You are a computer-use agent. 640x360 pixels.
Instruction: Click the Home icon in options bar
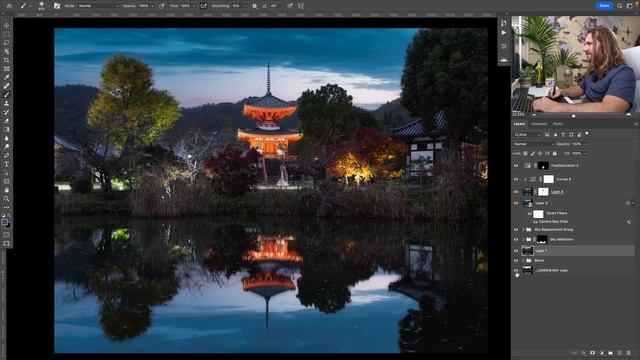coord(9,6)
